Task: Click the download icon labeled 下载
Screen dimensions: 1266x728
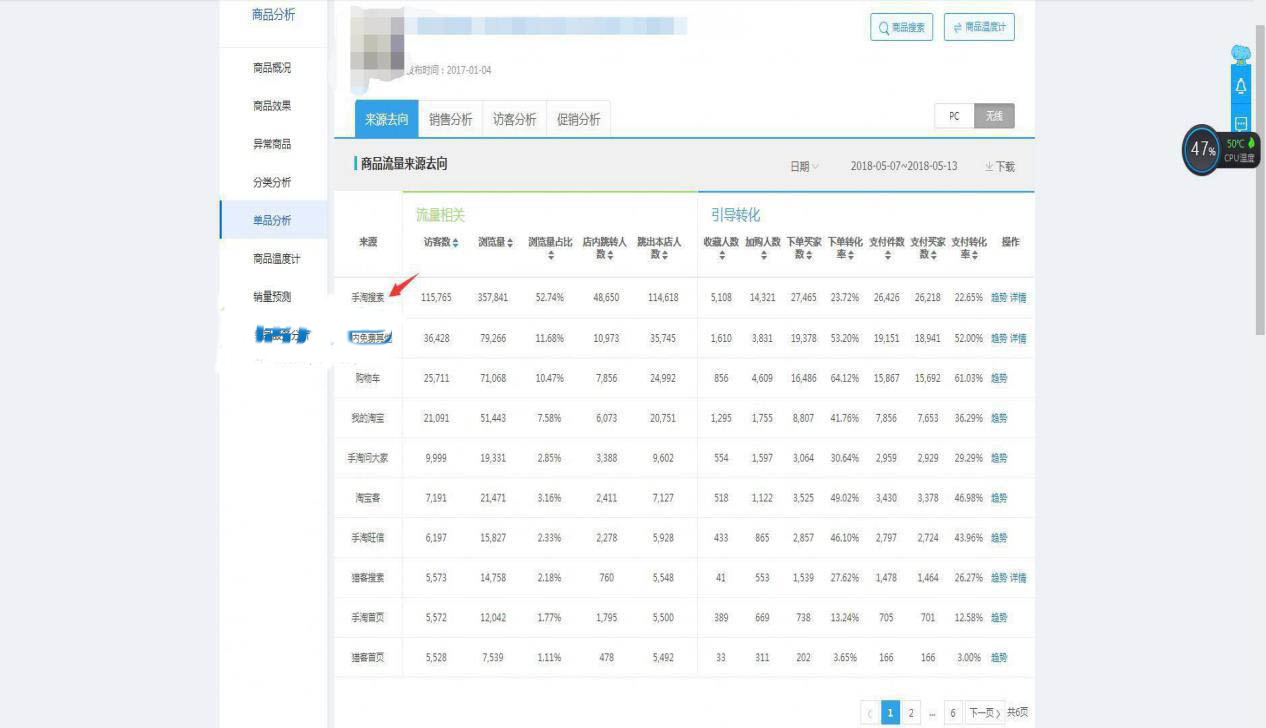Action: (x=999, y=166)
